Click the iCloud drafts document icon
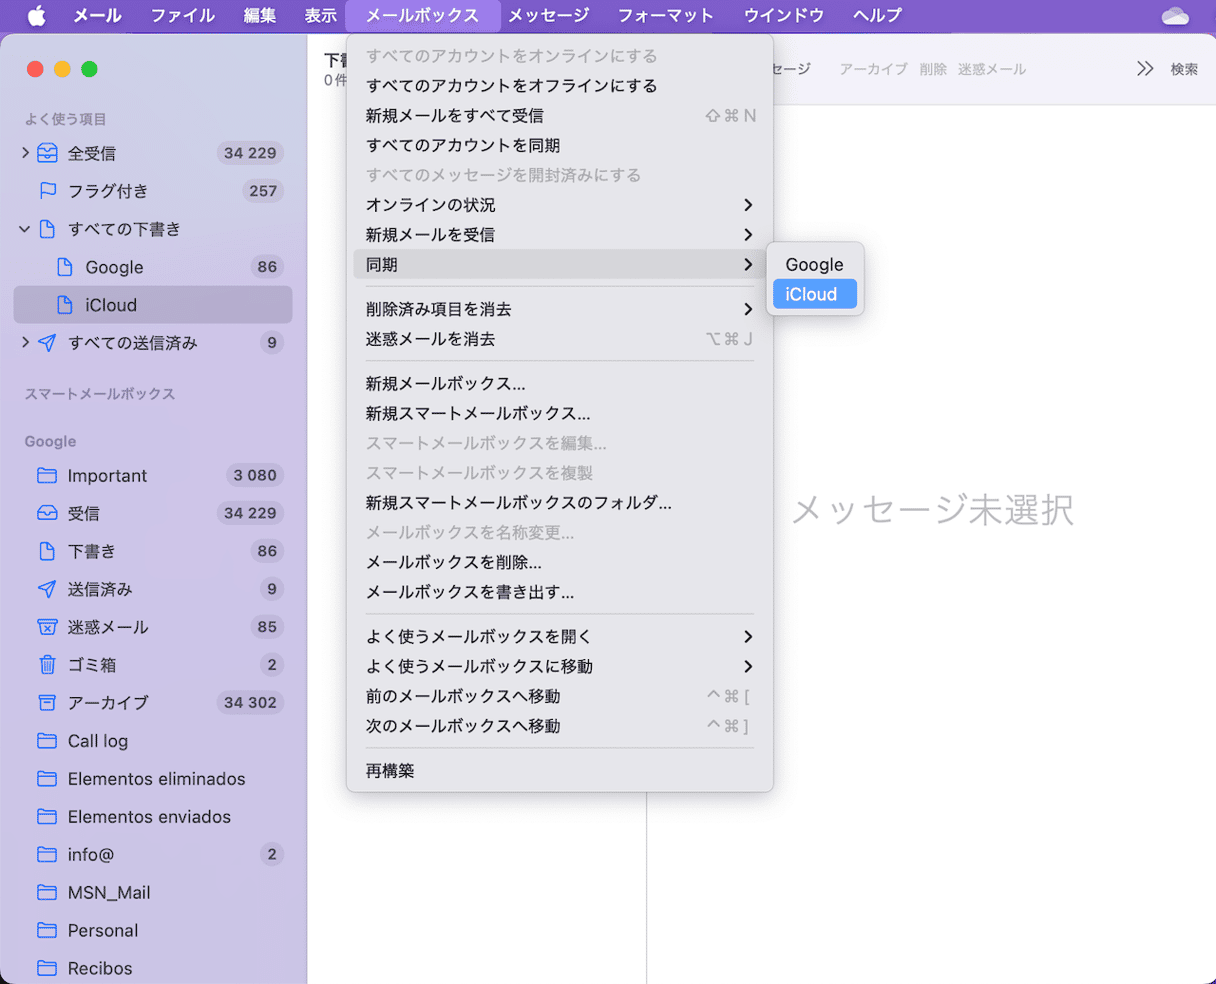1216x984 pixels. coord(65,305)
